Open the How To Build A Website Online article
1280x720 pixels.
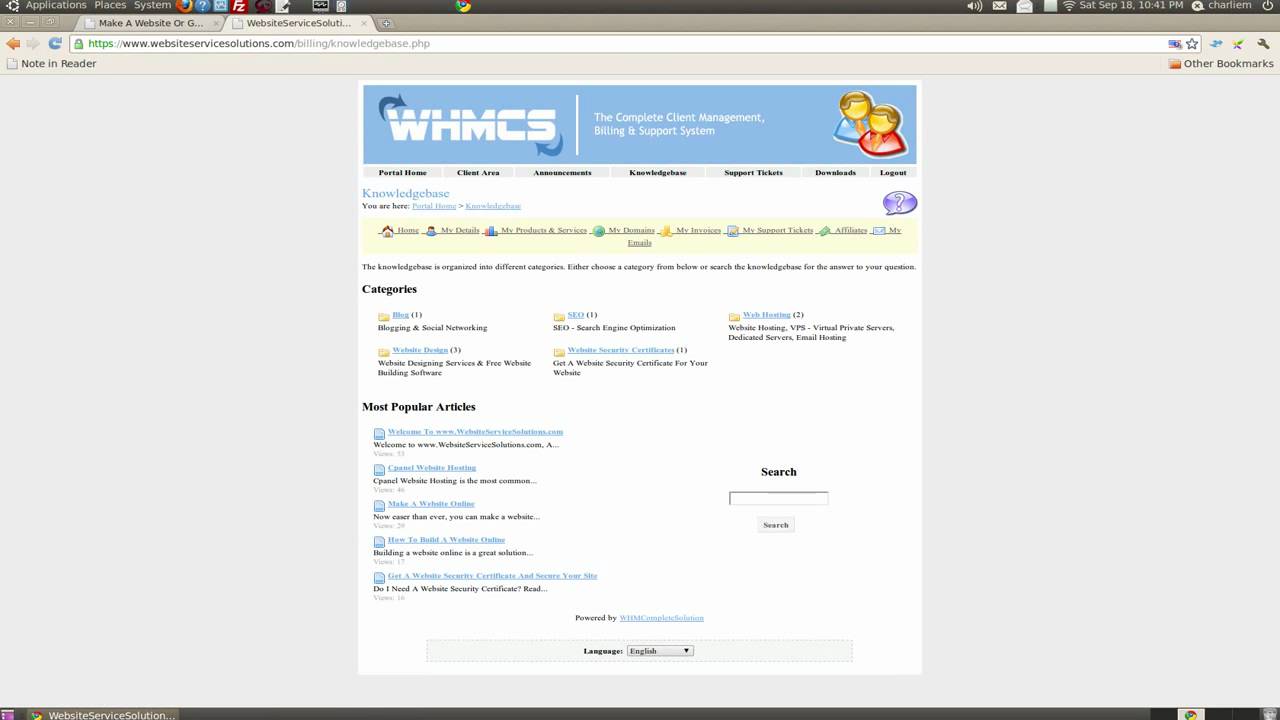(446, 540)
